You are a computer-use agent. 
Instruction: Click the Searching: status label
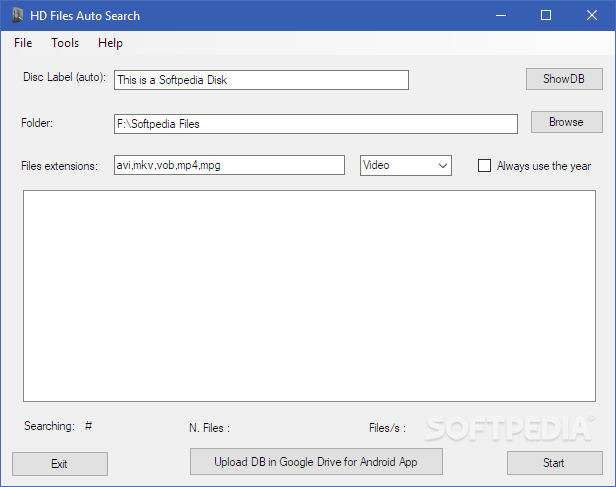point(50,426)
